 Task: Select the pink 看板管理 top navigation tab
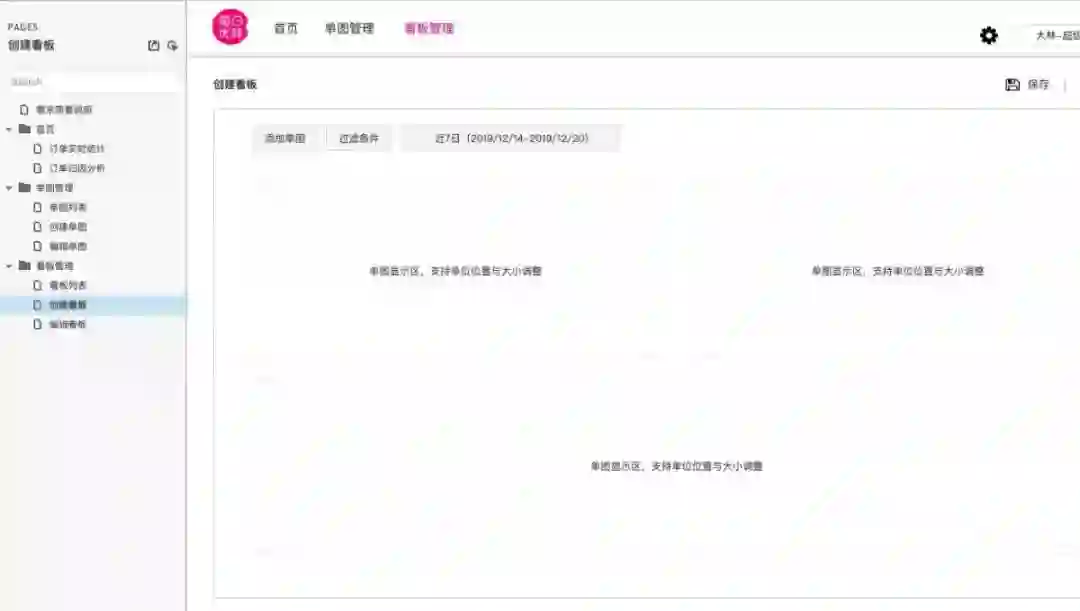(x=429, y=28)
